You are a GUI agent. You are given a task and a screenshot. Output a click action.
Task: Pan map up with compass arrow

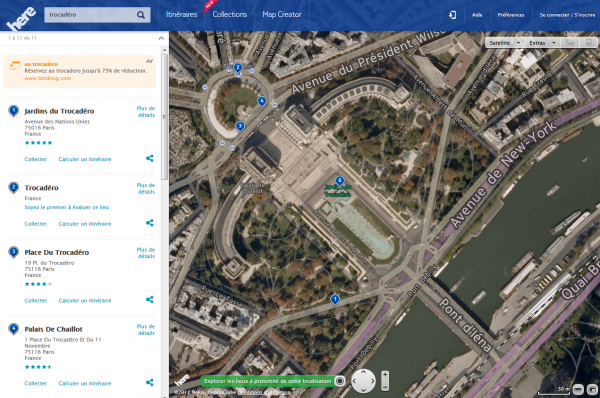[363, 373]
